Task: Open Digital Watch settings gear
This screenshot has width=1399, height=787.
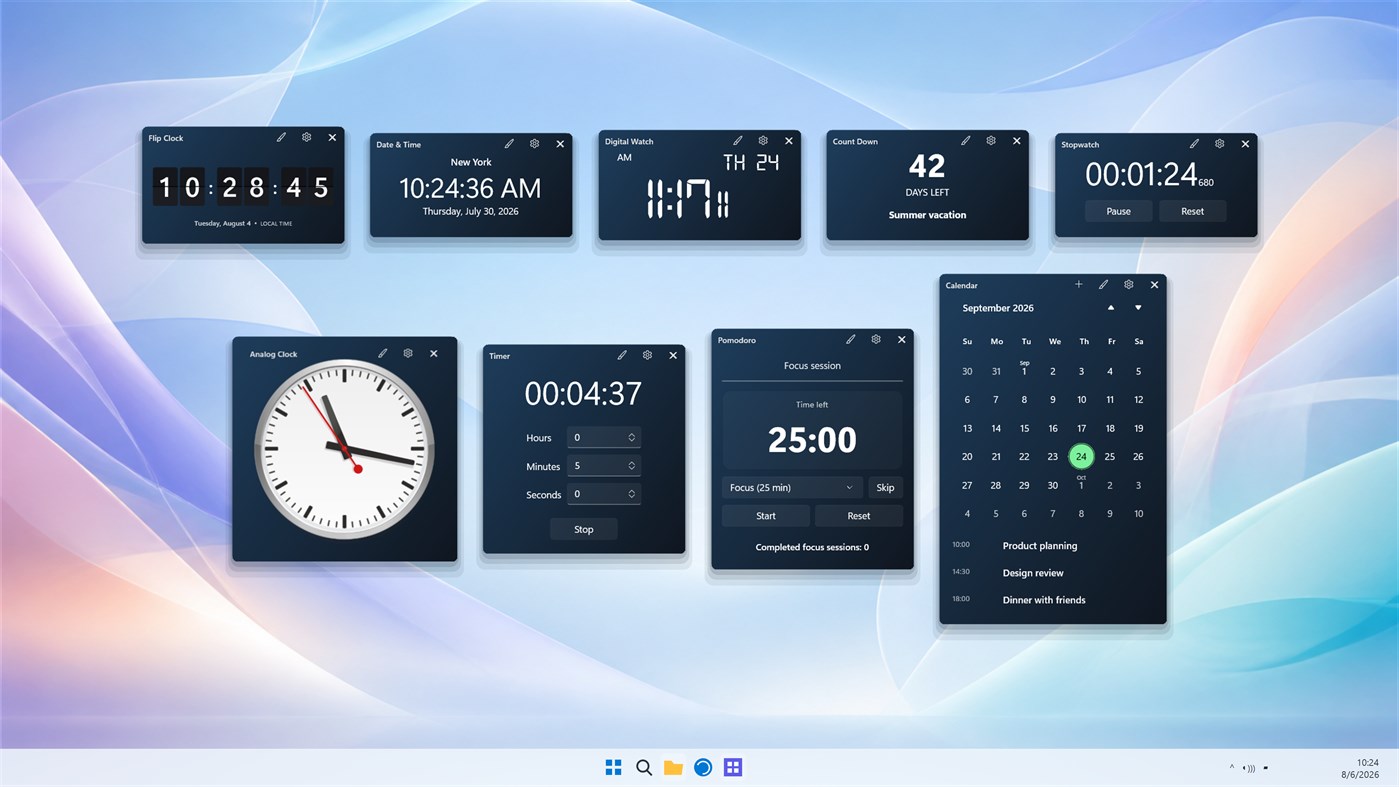Action: pyautogui.click(x=763, y=141)
